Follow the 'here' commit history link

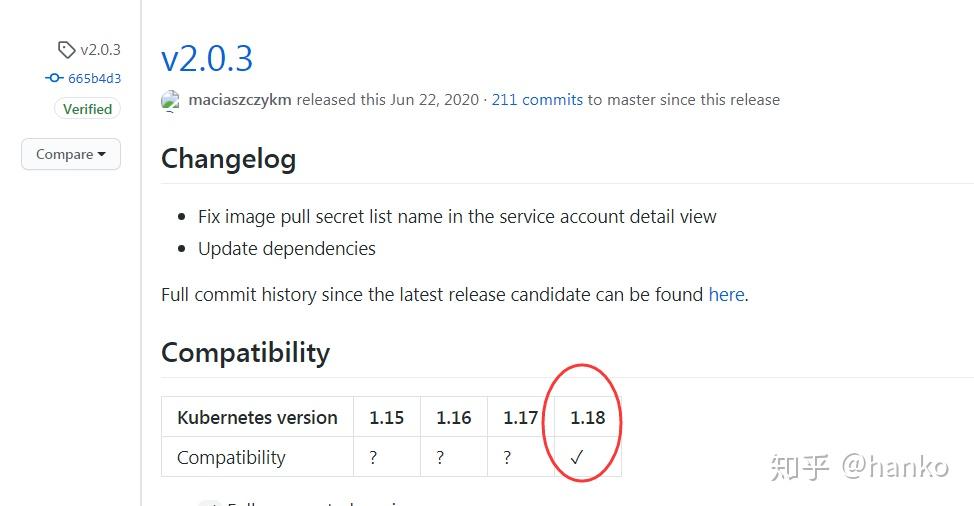click(x=726, y=295)
